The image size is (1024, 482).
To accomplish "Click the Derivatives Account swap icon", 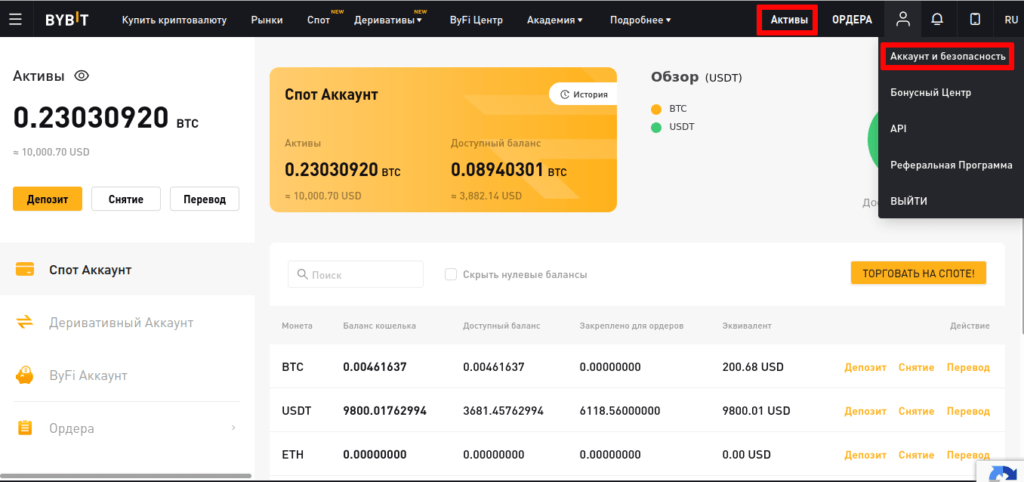I will point(26,322).
